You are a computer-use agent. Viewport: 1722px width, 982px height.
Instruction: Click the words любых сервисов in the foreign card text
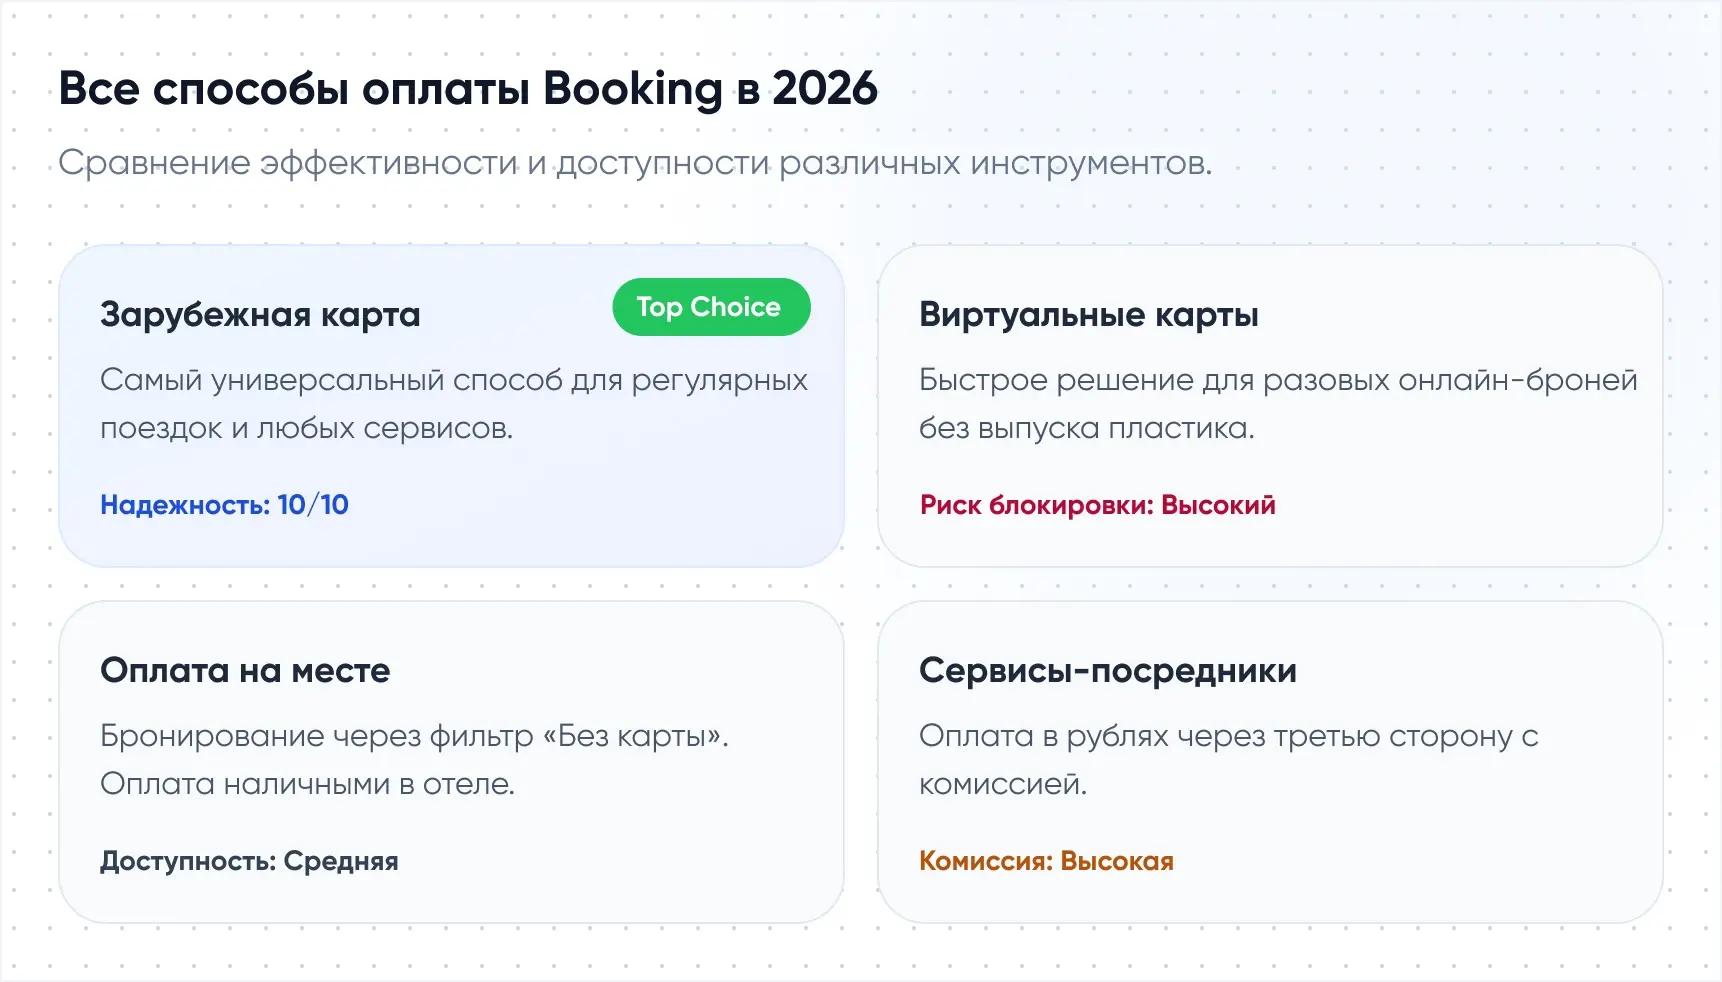click(x=385, y=429)
